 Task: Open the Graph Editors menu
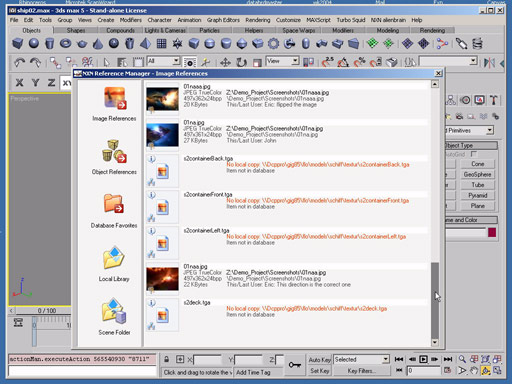(223, 20)
